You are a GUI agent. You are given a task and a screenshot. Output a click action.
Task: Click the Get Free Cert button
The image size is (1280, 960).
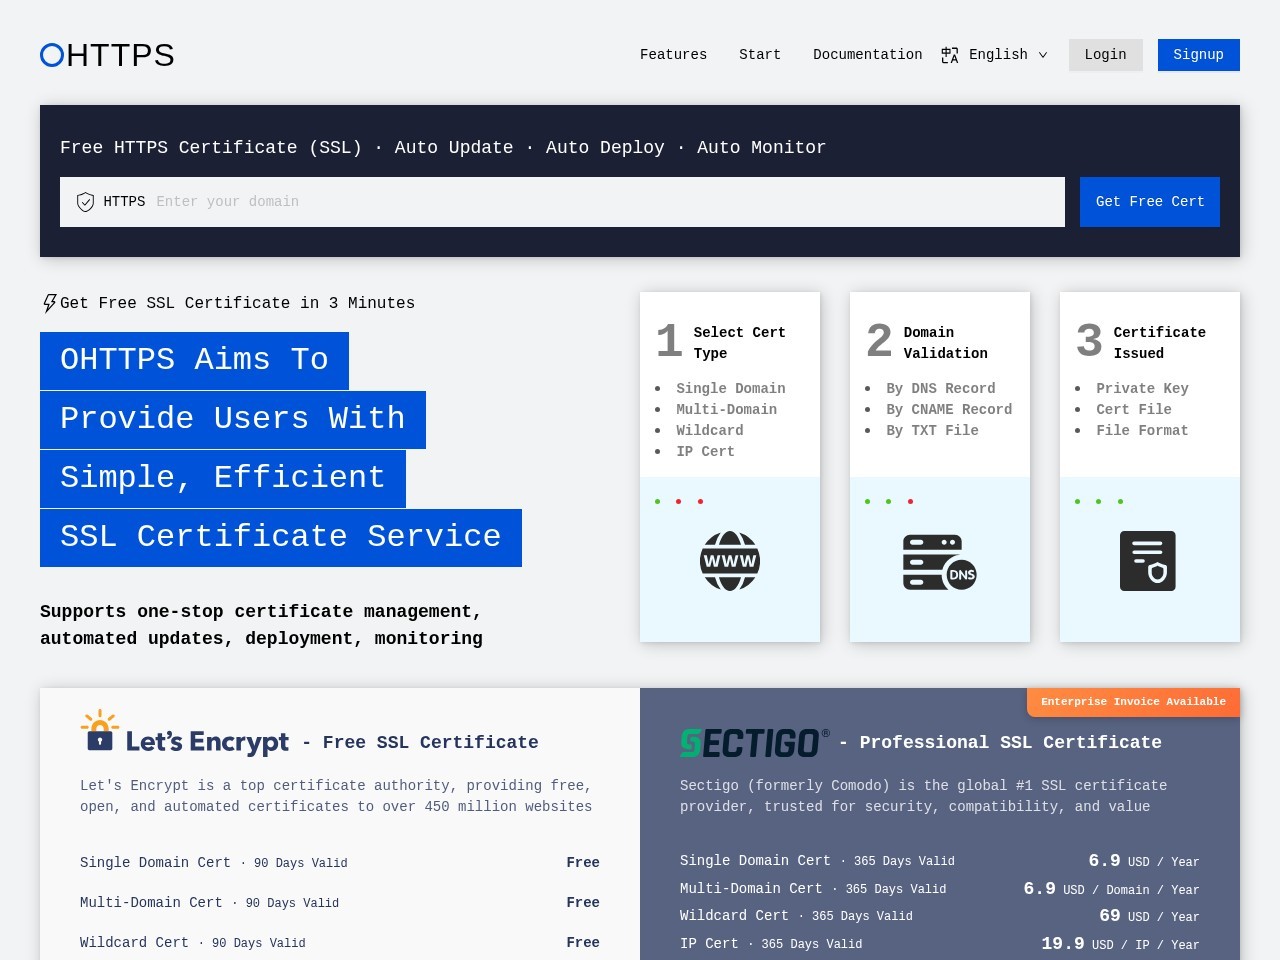click(1149, 202)
